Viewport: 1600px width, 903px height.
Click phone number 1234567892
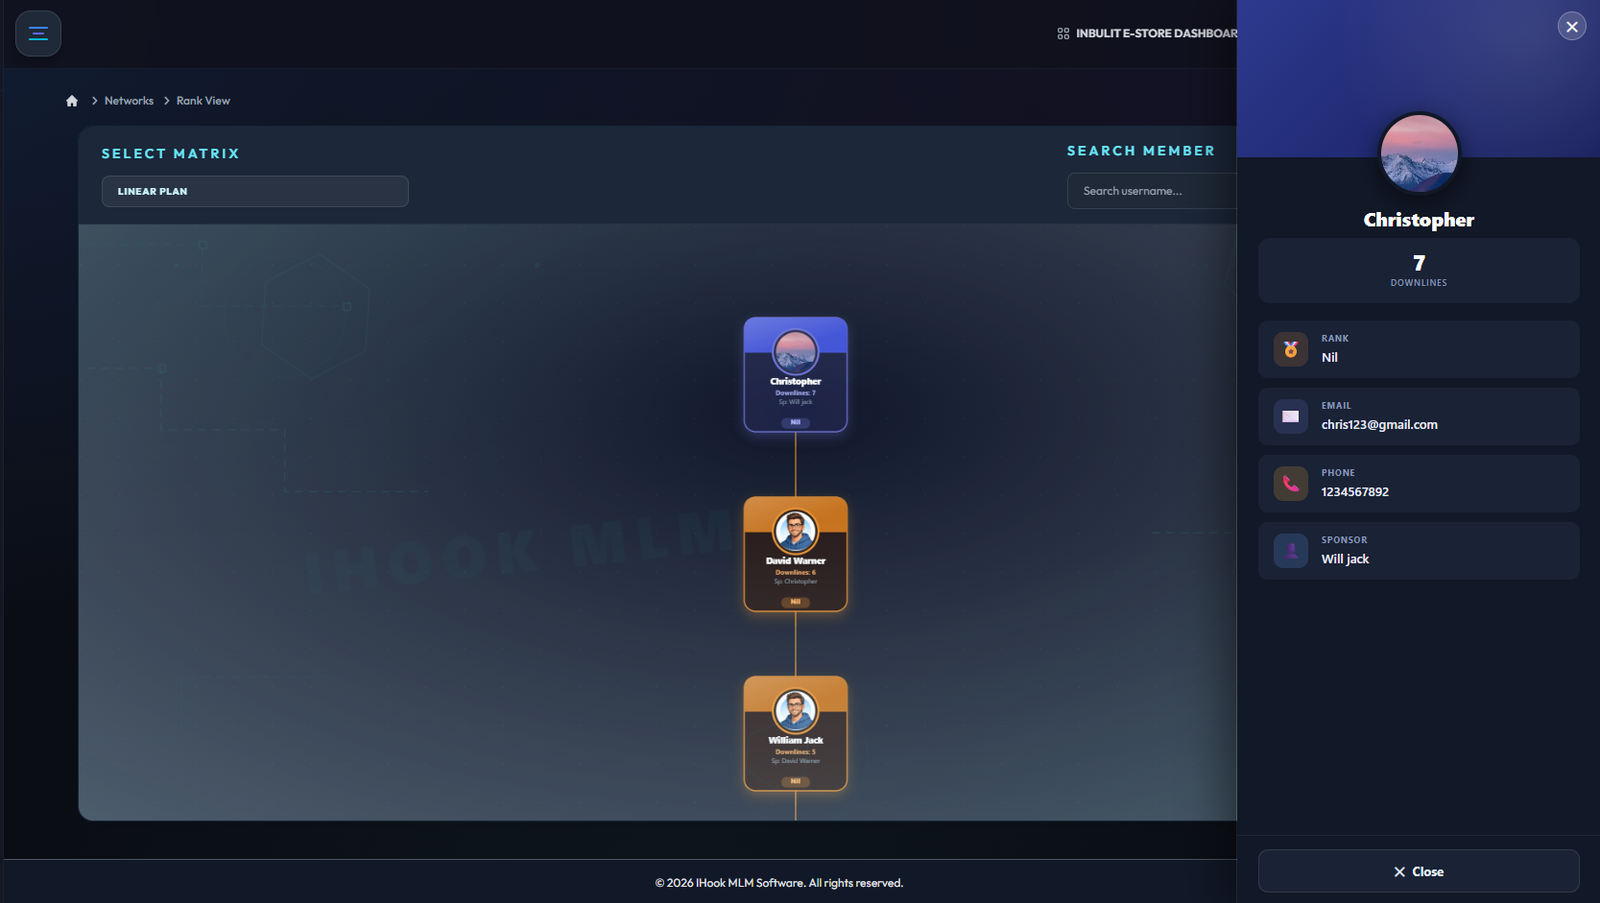point(1355,492)
